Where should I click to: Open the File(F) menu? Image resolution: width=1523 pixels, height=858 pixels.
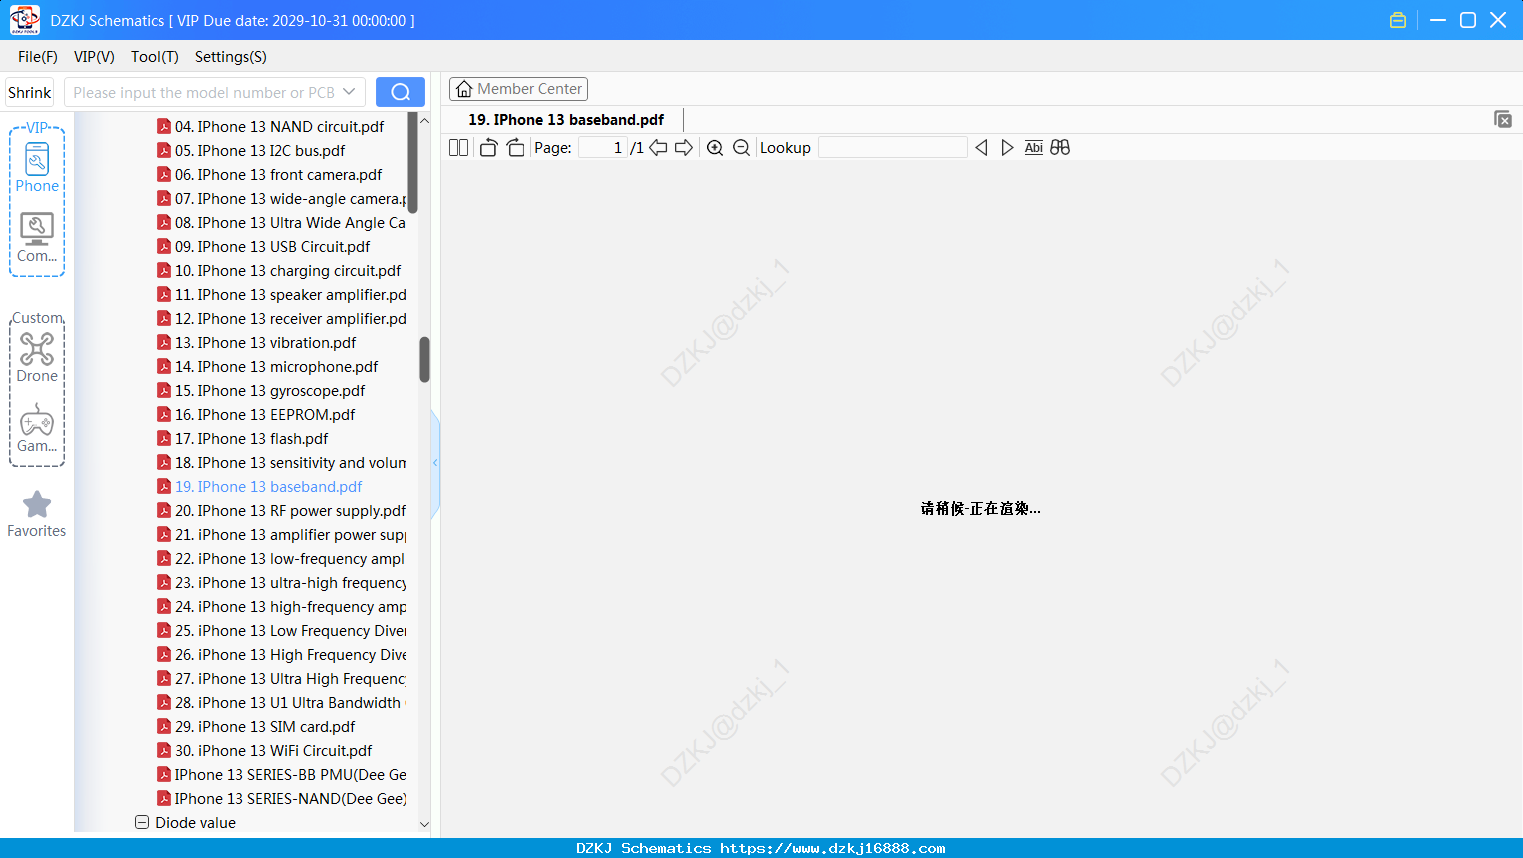[38, 57]
